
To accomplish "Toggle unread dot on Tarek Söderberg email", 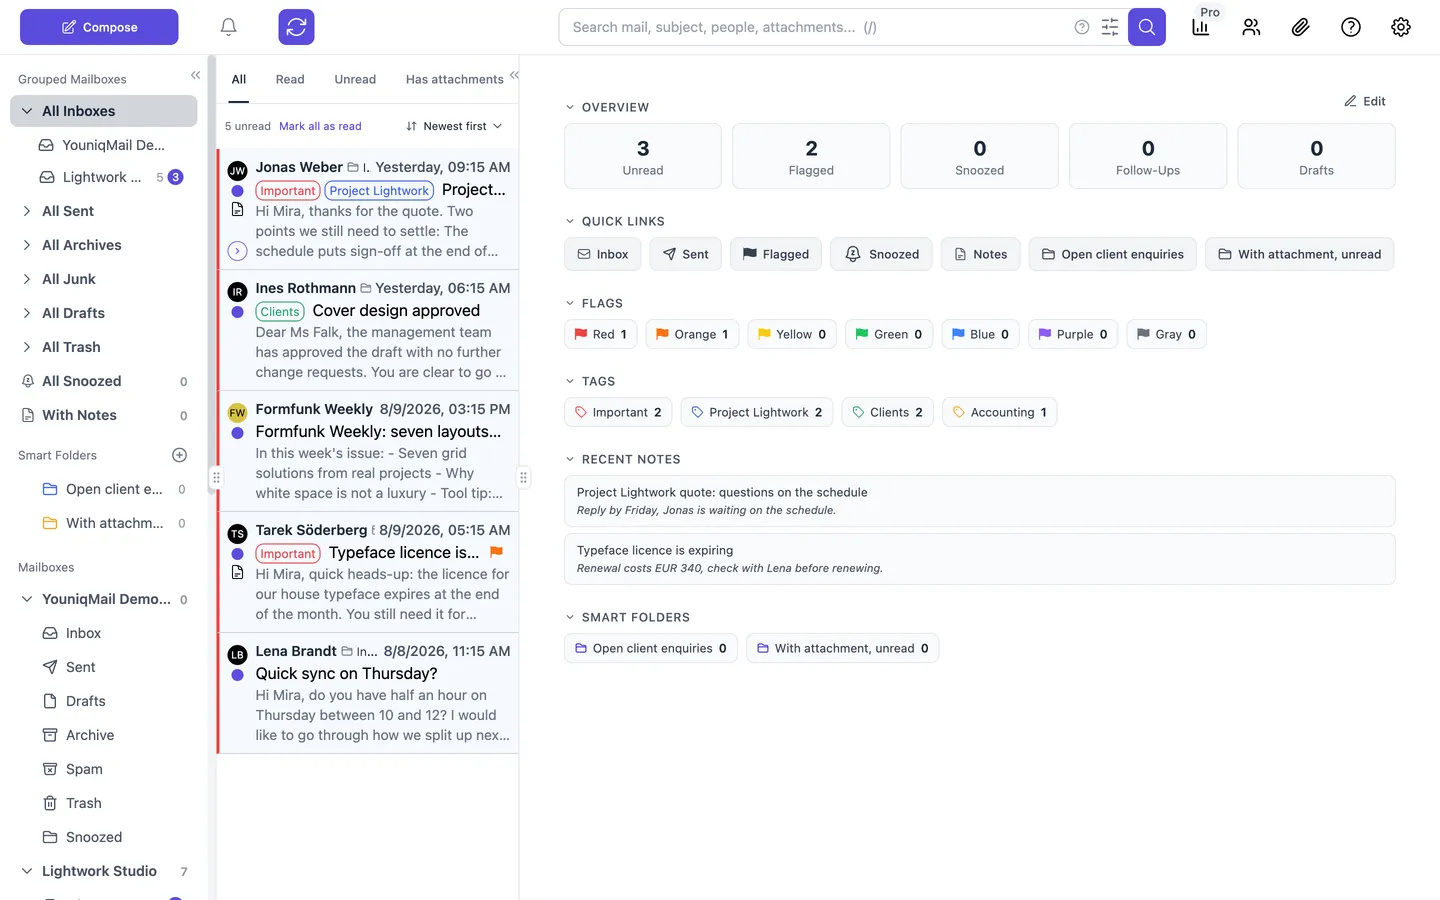I will (237, 554).
